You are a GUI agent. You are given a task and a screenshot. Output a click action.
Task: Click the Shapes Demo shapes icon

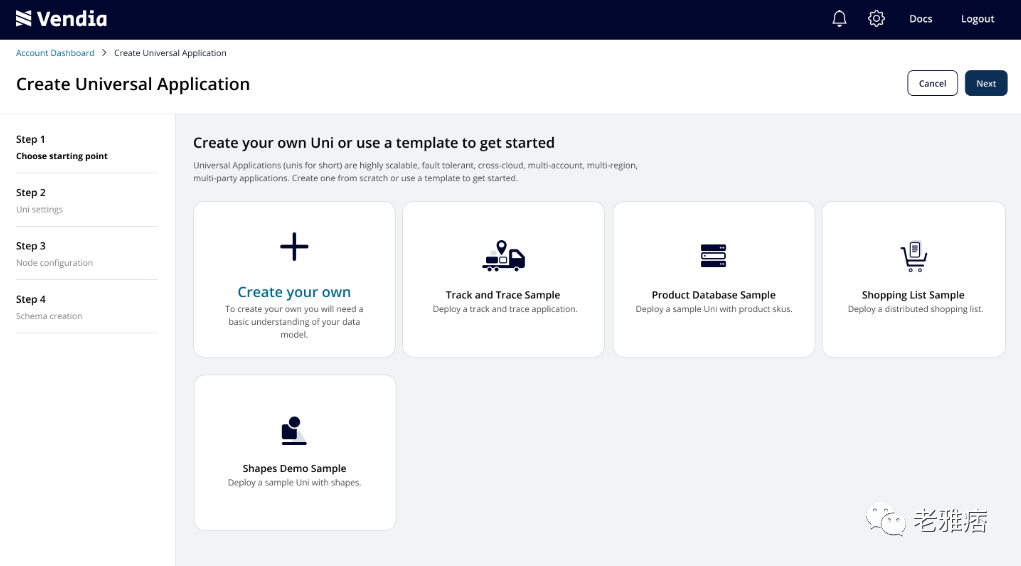click(x=294, y=431)
